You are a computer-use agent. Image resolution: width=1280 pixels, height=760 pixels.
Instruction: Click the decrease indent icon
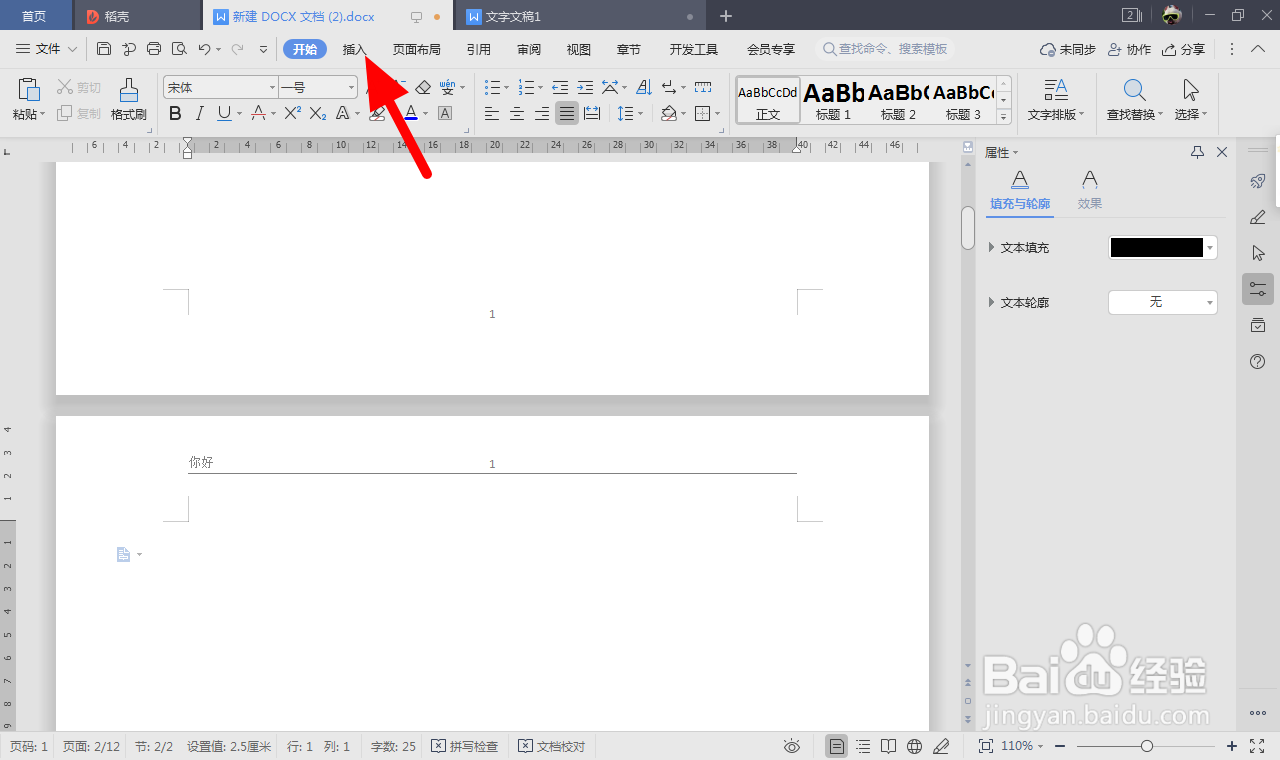click(x=560, y=88)
